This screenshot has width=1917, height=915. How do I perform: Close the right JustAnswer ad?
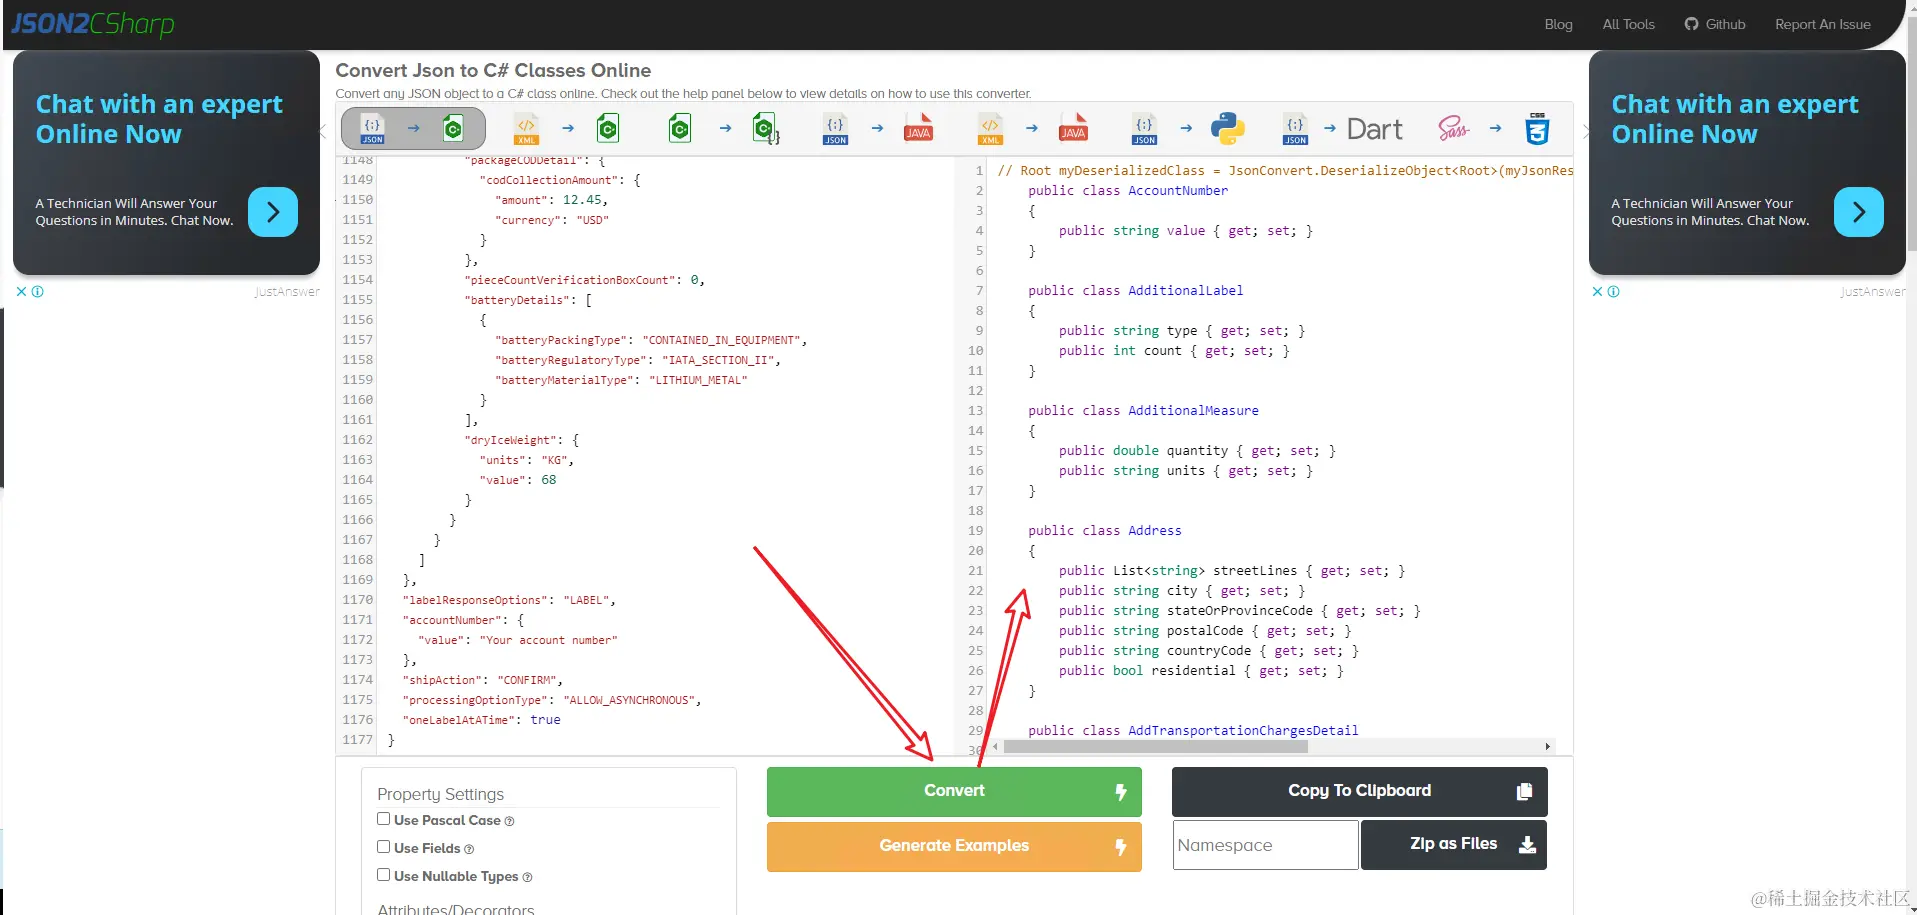(1597, 292)
